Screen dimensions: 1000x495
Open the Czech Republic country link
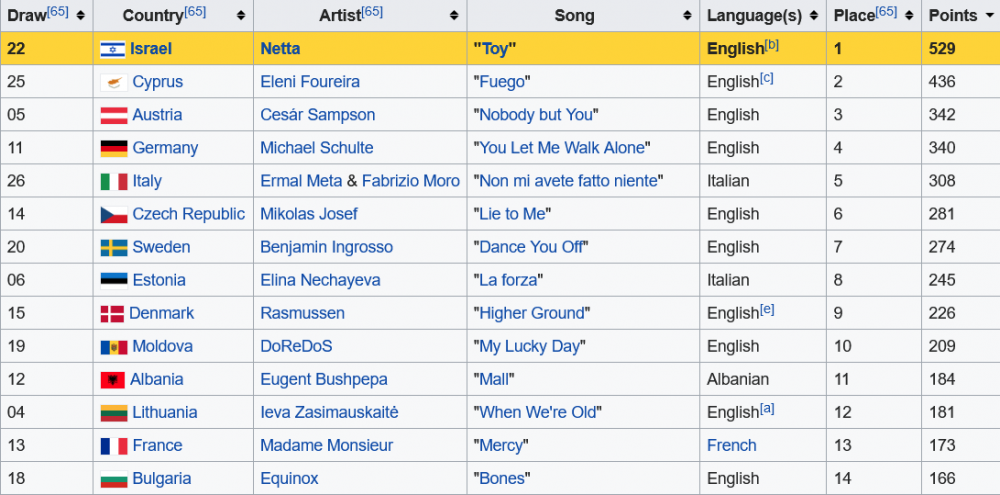pyautogui.click(x=188, y=214)
